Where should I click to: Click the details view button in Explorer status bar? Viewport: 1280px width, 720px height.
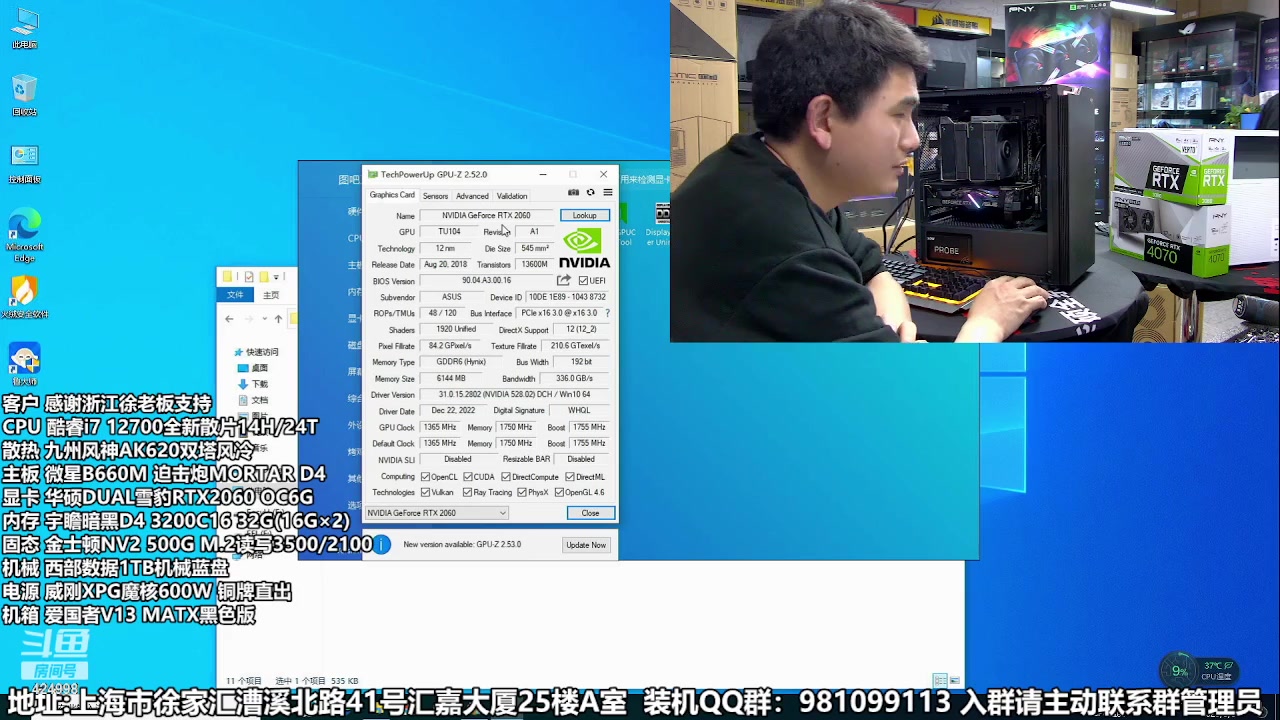click(x=940, y=681)
